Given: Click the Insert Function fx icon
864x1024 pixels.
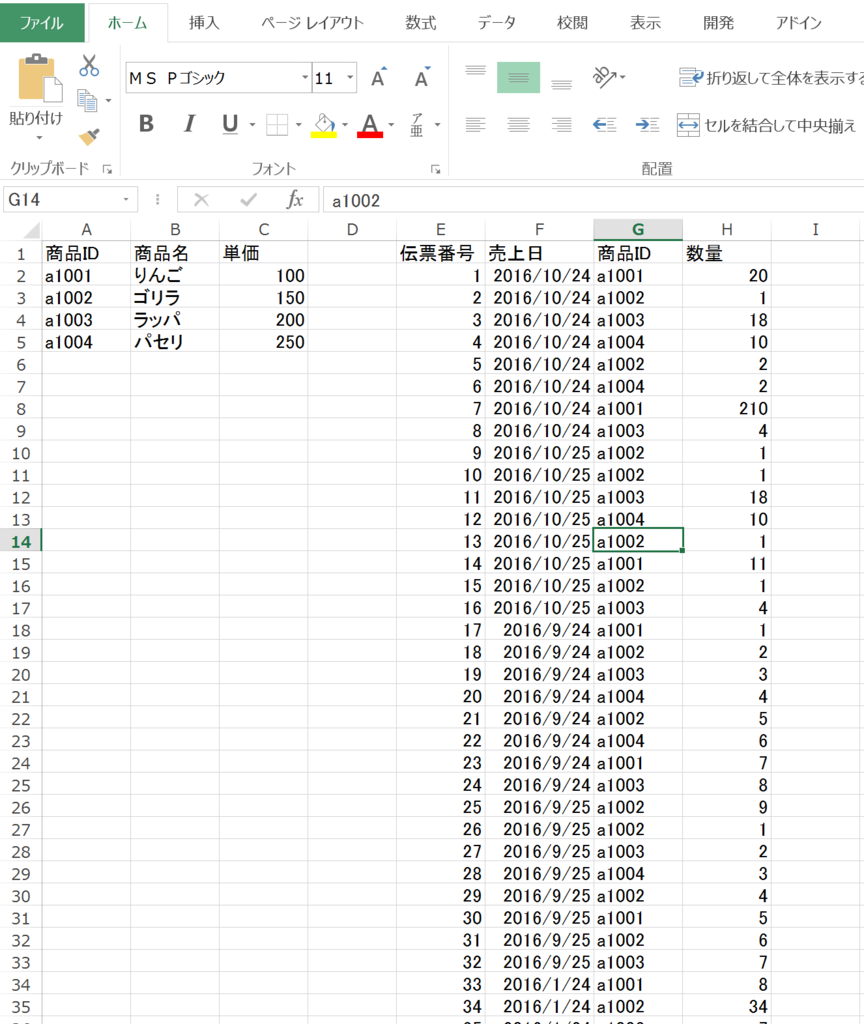Looking at the screenshot, I should (295, 200).
